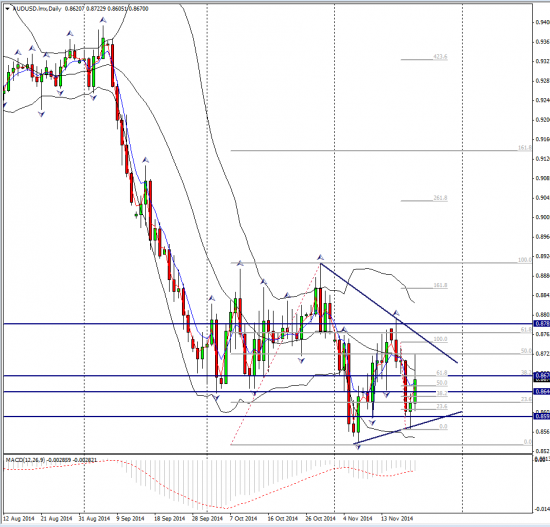
Task: Open the chart menu arrow beside AUDUSD title
Action: 8,9
